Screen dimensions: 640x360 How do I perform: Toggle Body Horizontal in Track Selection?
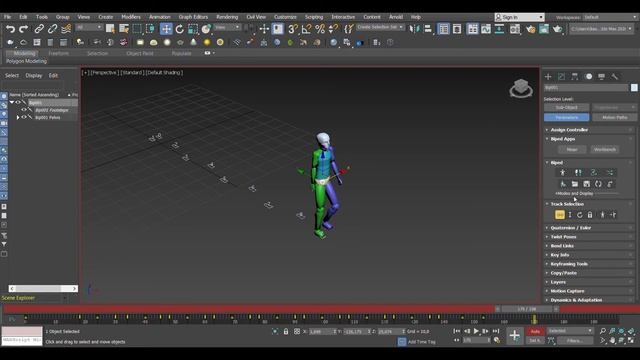tap(560, 215)
